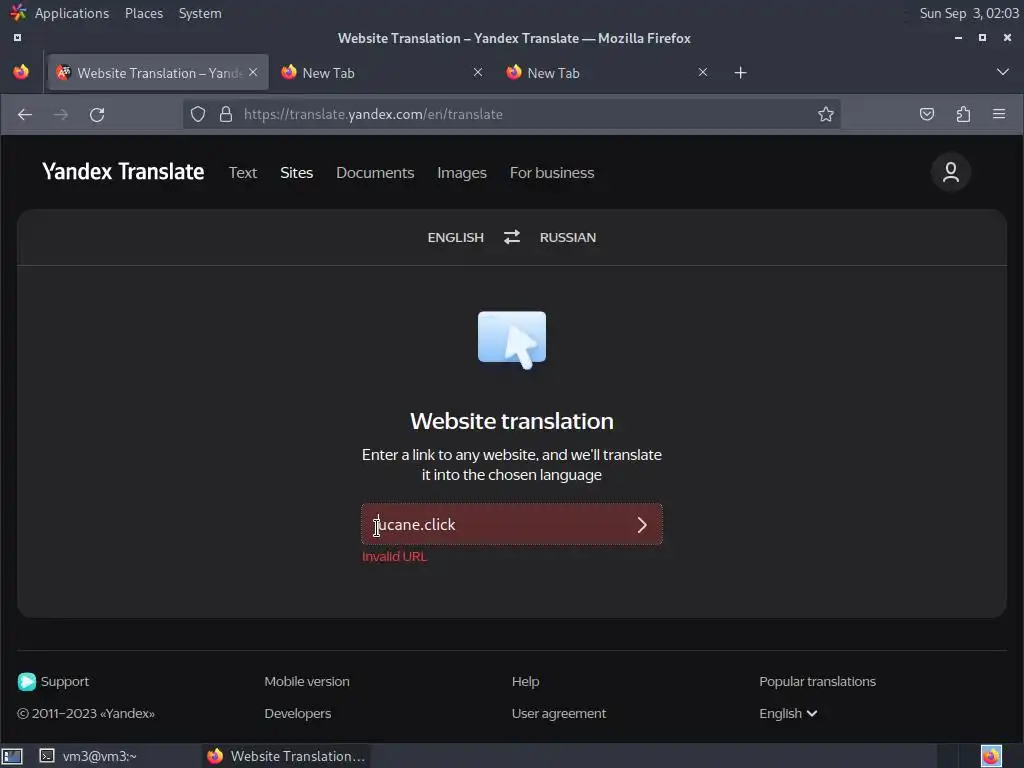Image resolution: width=1024 pixels, height=768 pixels.
Task: Click the Support chat icon in footer
Action: 27,681
